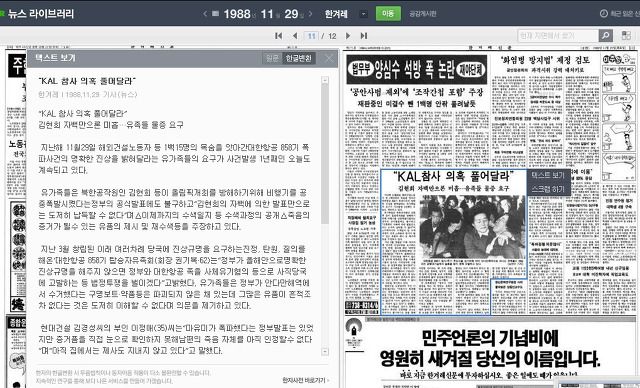Click the KAL참사 article photo

click(473, 227)
